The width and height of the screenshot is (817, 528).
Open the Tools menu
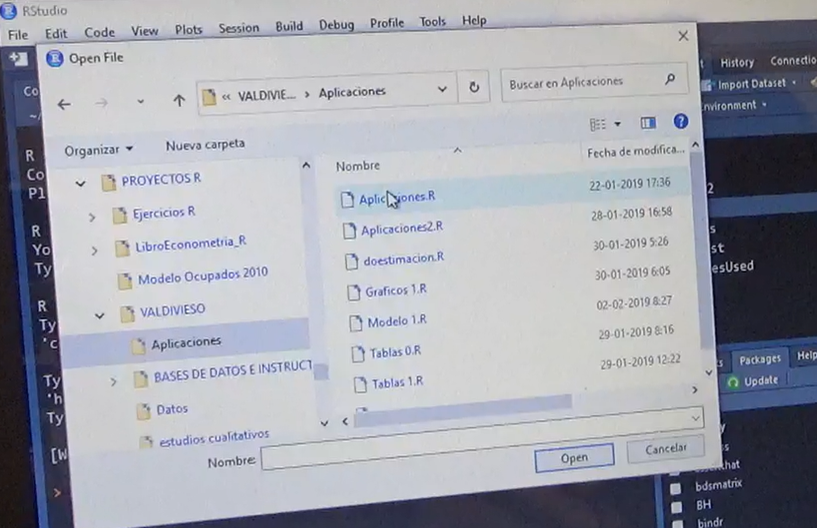click(432, 21)
